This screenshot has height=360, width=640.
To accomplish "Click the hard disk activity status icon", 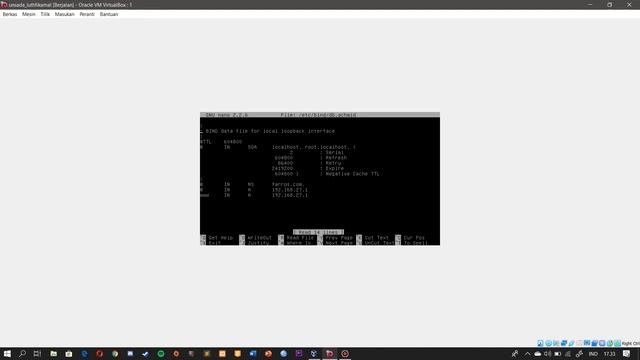I will (540, 343).
